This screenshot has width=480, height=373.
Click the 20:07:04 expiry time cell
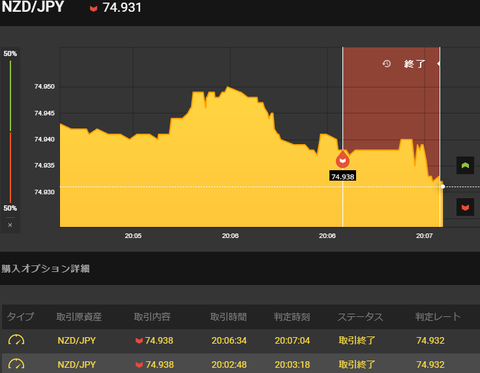(x=292, y=341)
